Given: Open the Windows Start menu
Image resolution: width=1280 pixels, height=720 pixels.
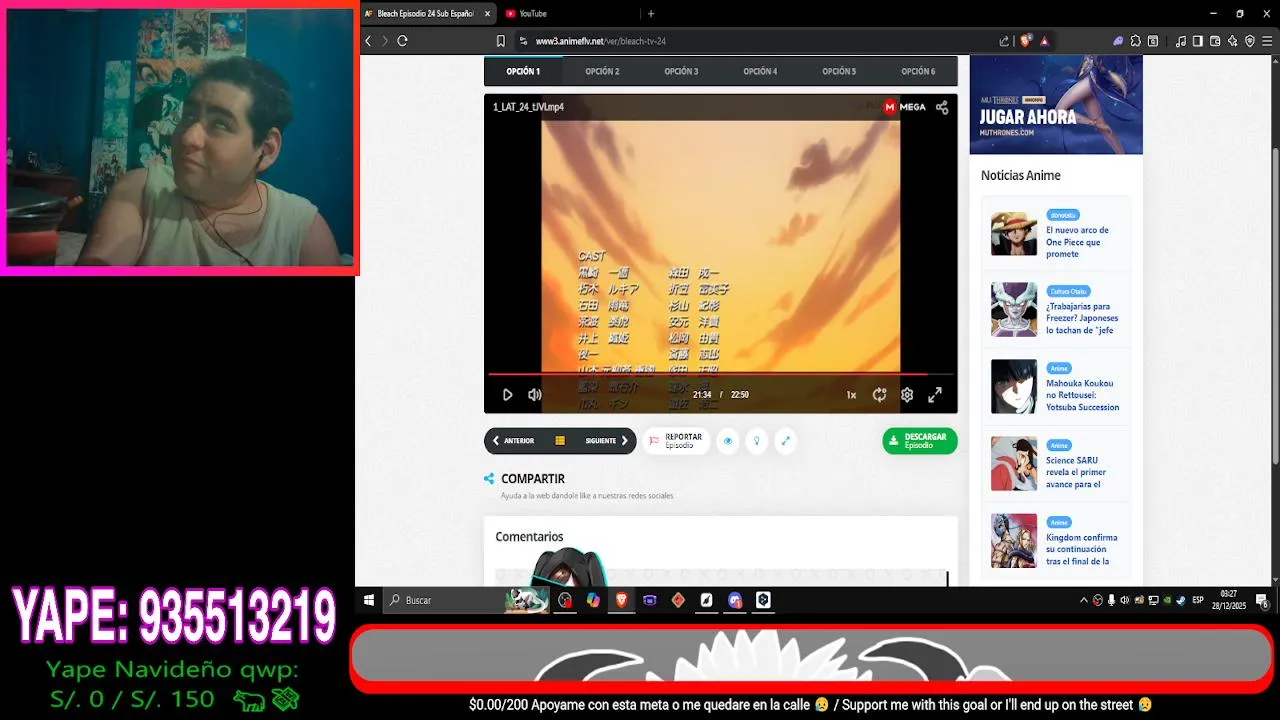Looking at the screenshot, I should [369, 600].
